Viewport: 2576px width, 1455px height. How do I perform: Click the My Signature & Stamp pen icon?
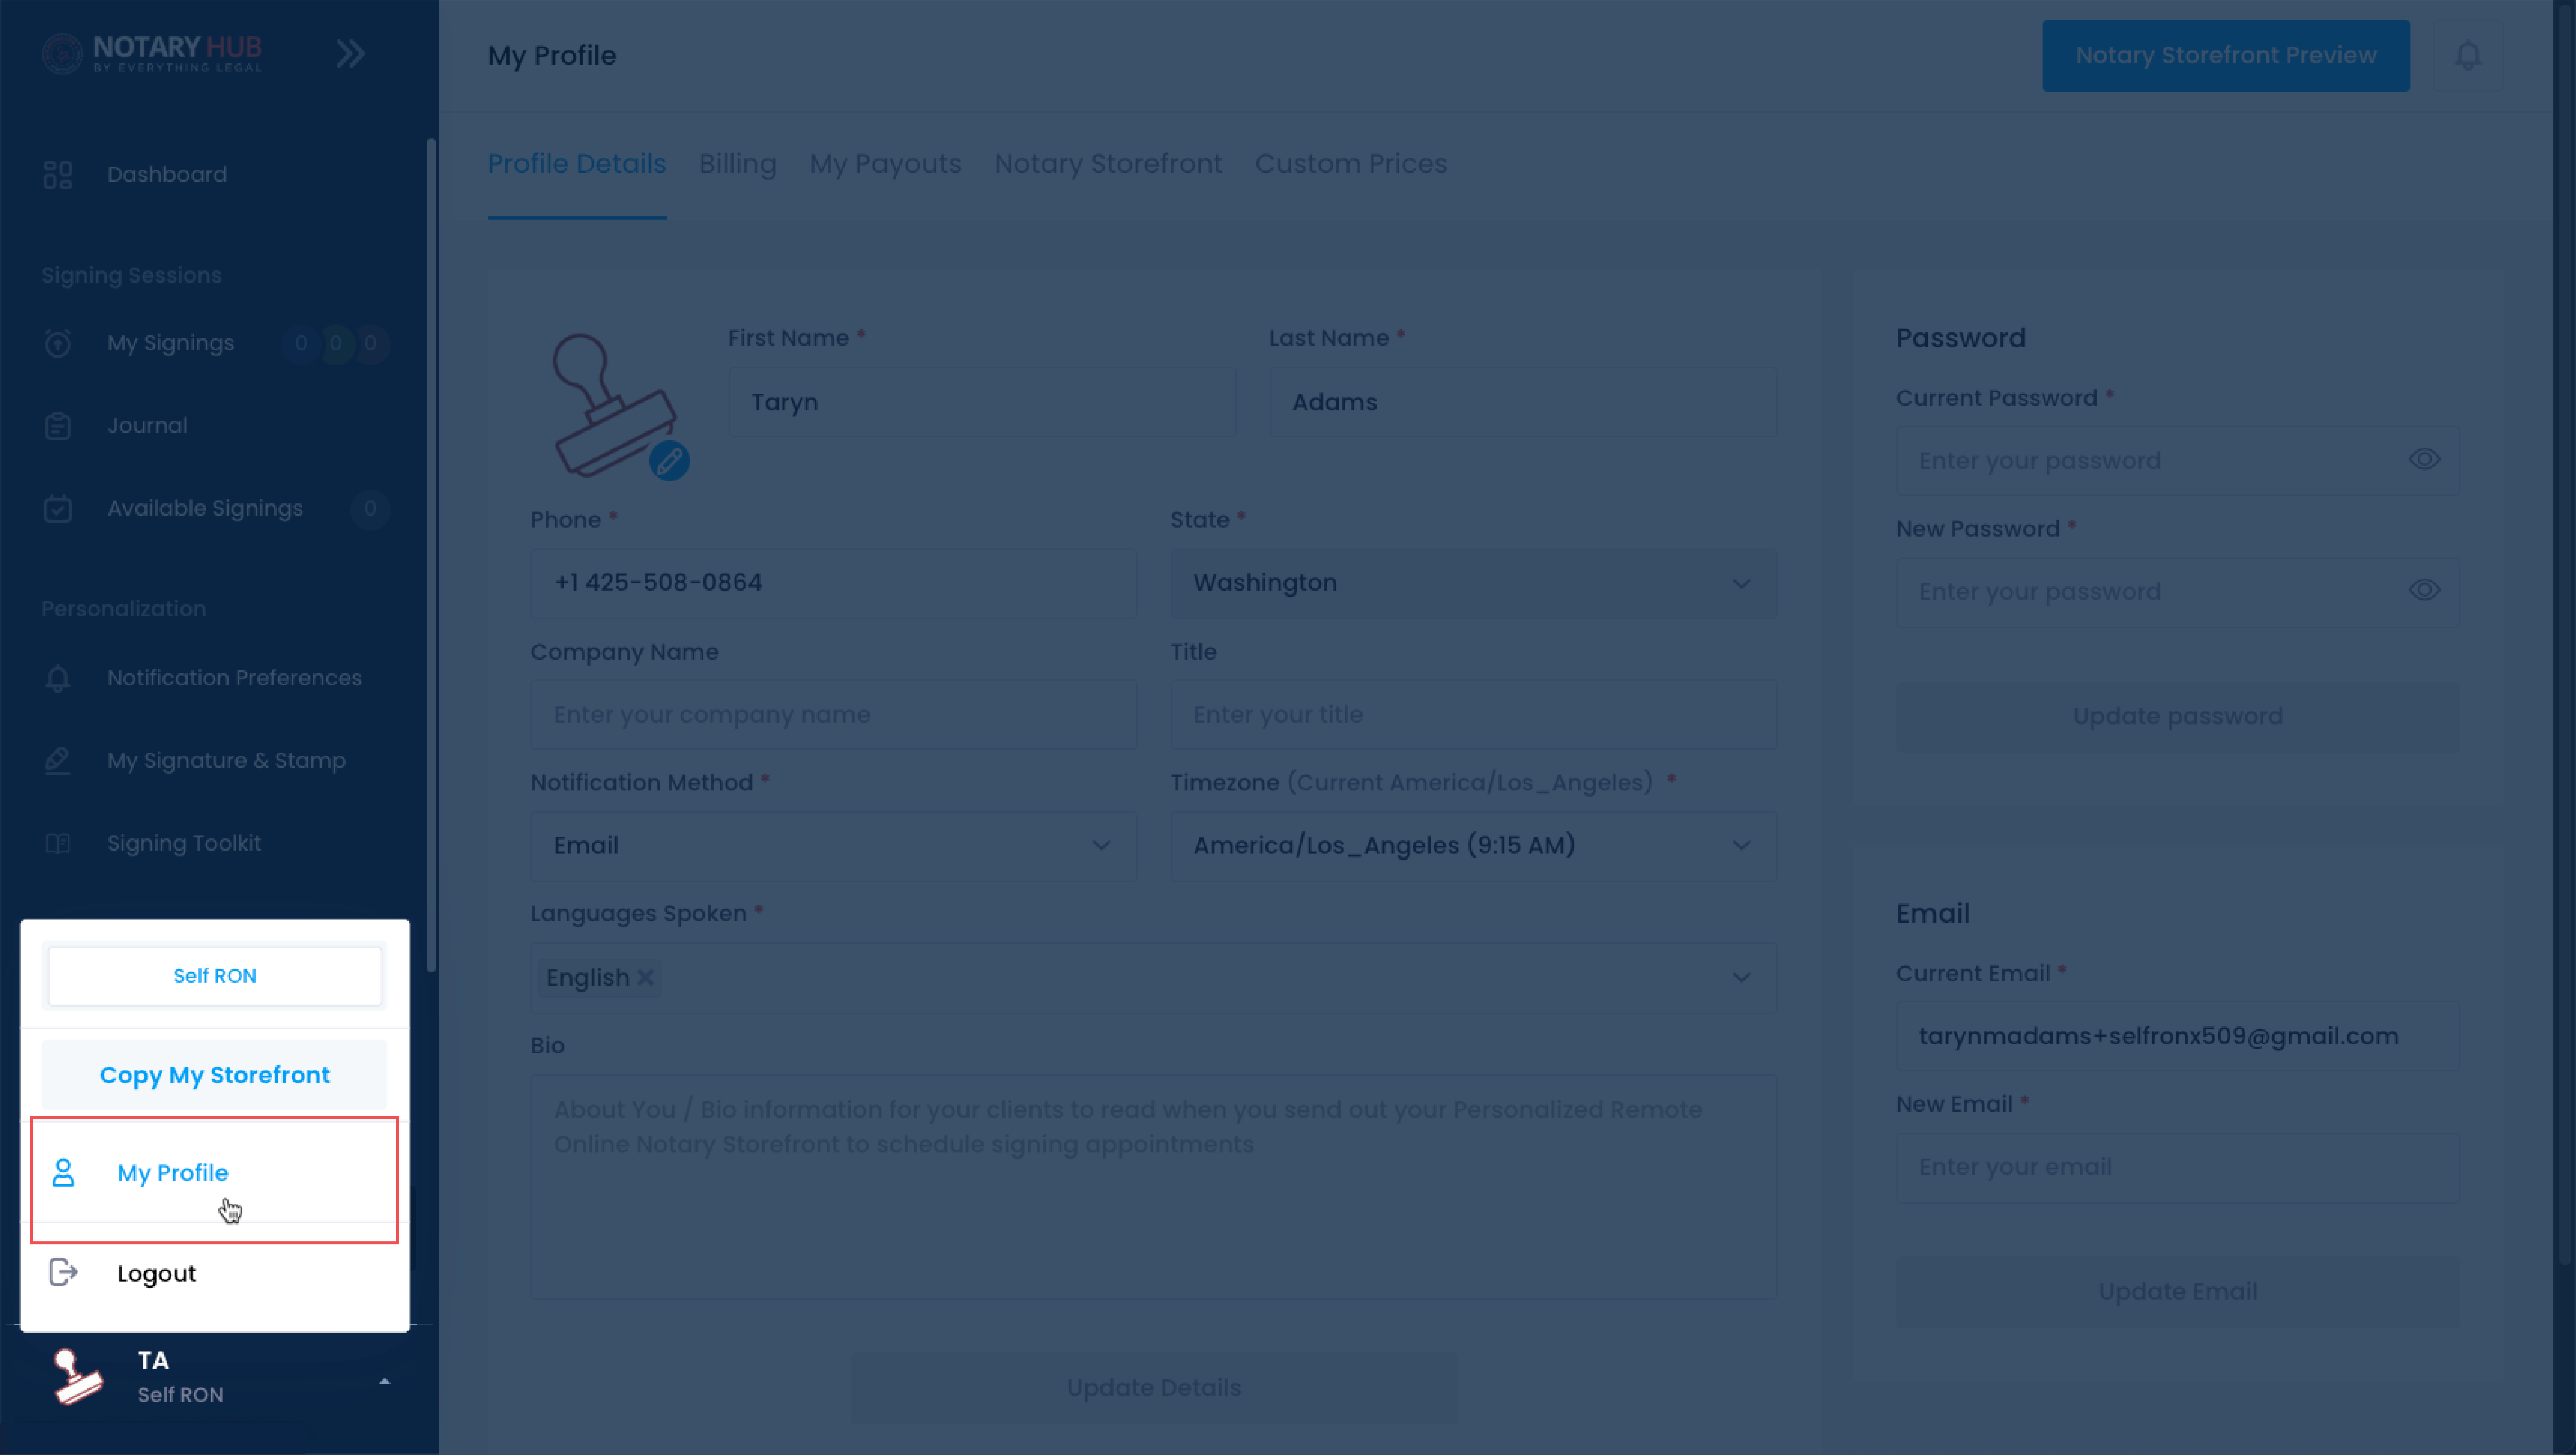pos(58,760)
